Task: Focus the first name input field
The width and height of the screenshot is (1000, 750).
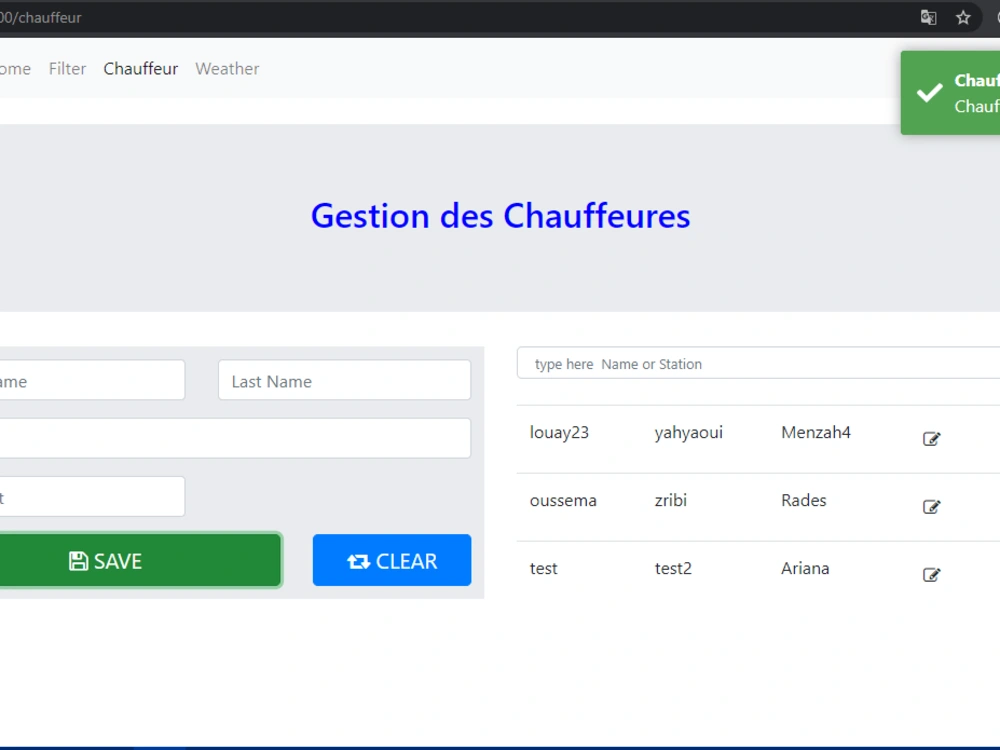Action: 92,381
